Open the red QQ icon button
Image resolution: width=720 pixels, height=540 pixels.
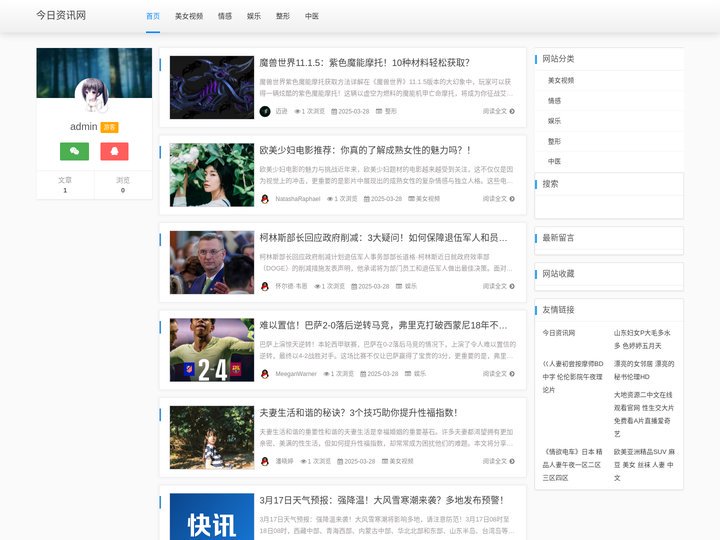[114, 151]
